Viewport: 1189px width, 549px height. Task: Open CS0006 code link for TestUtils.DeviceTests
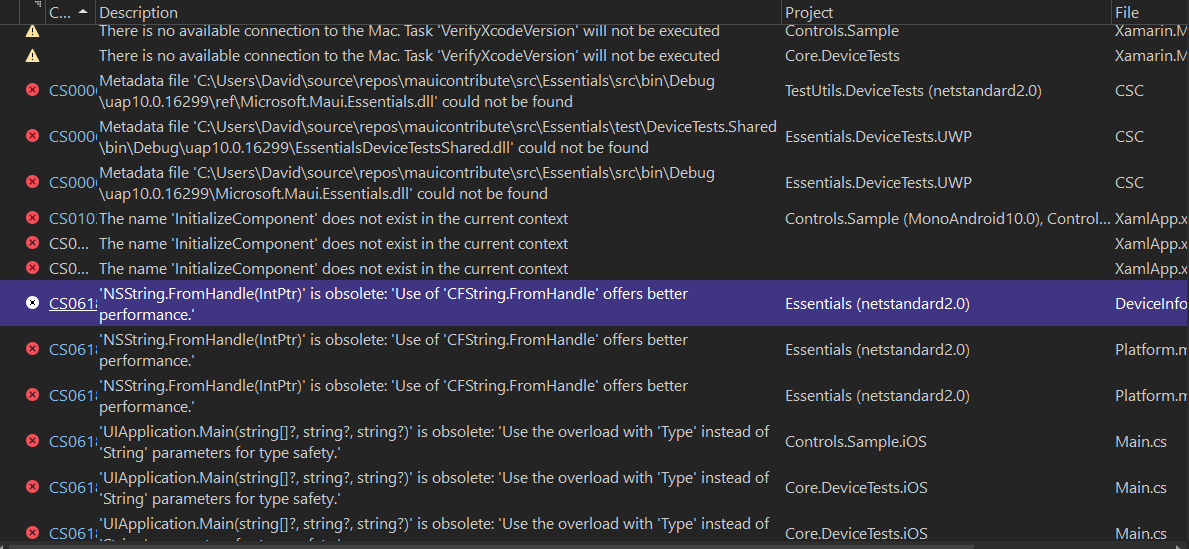73,91
